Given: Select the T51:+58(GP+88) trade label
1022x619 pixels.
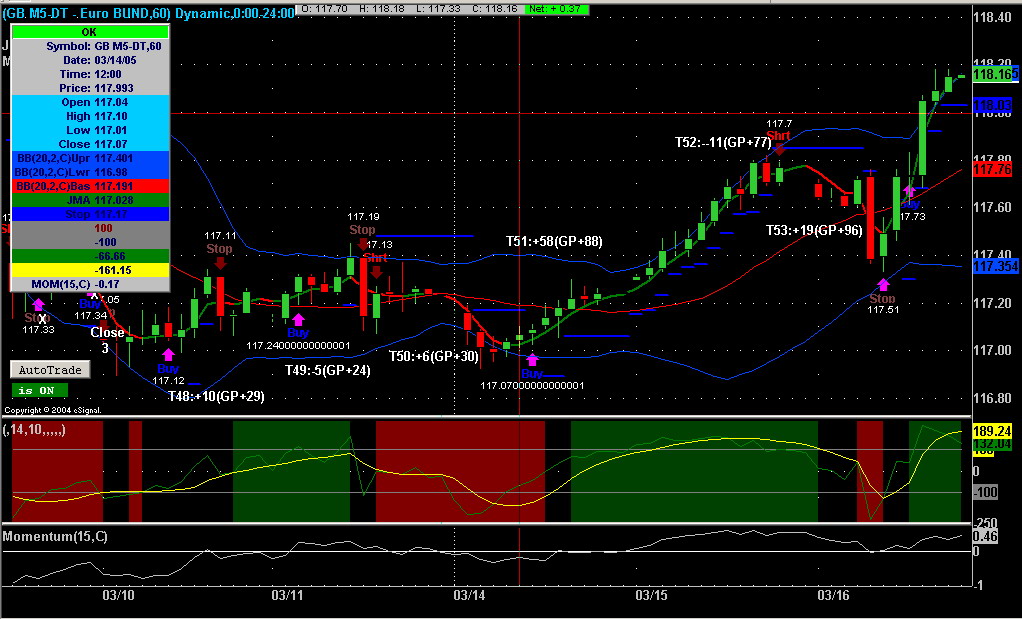Looking at the screenshot, I should point(554,242).
